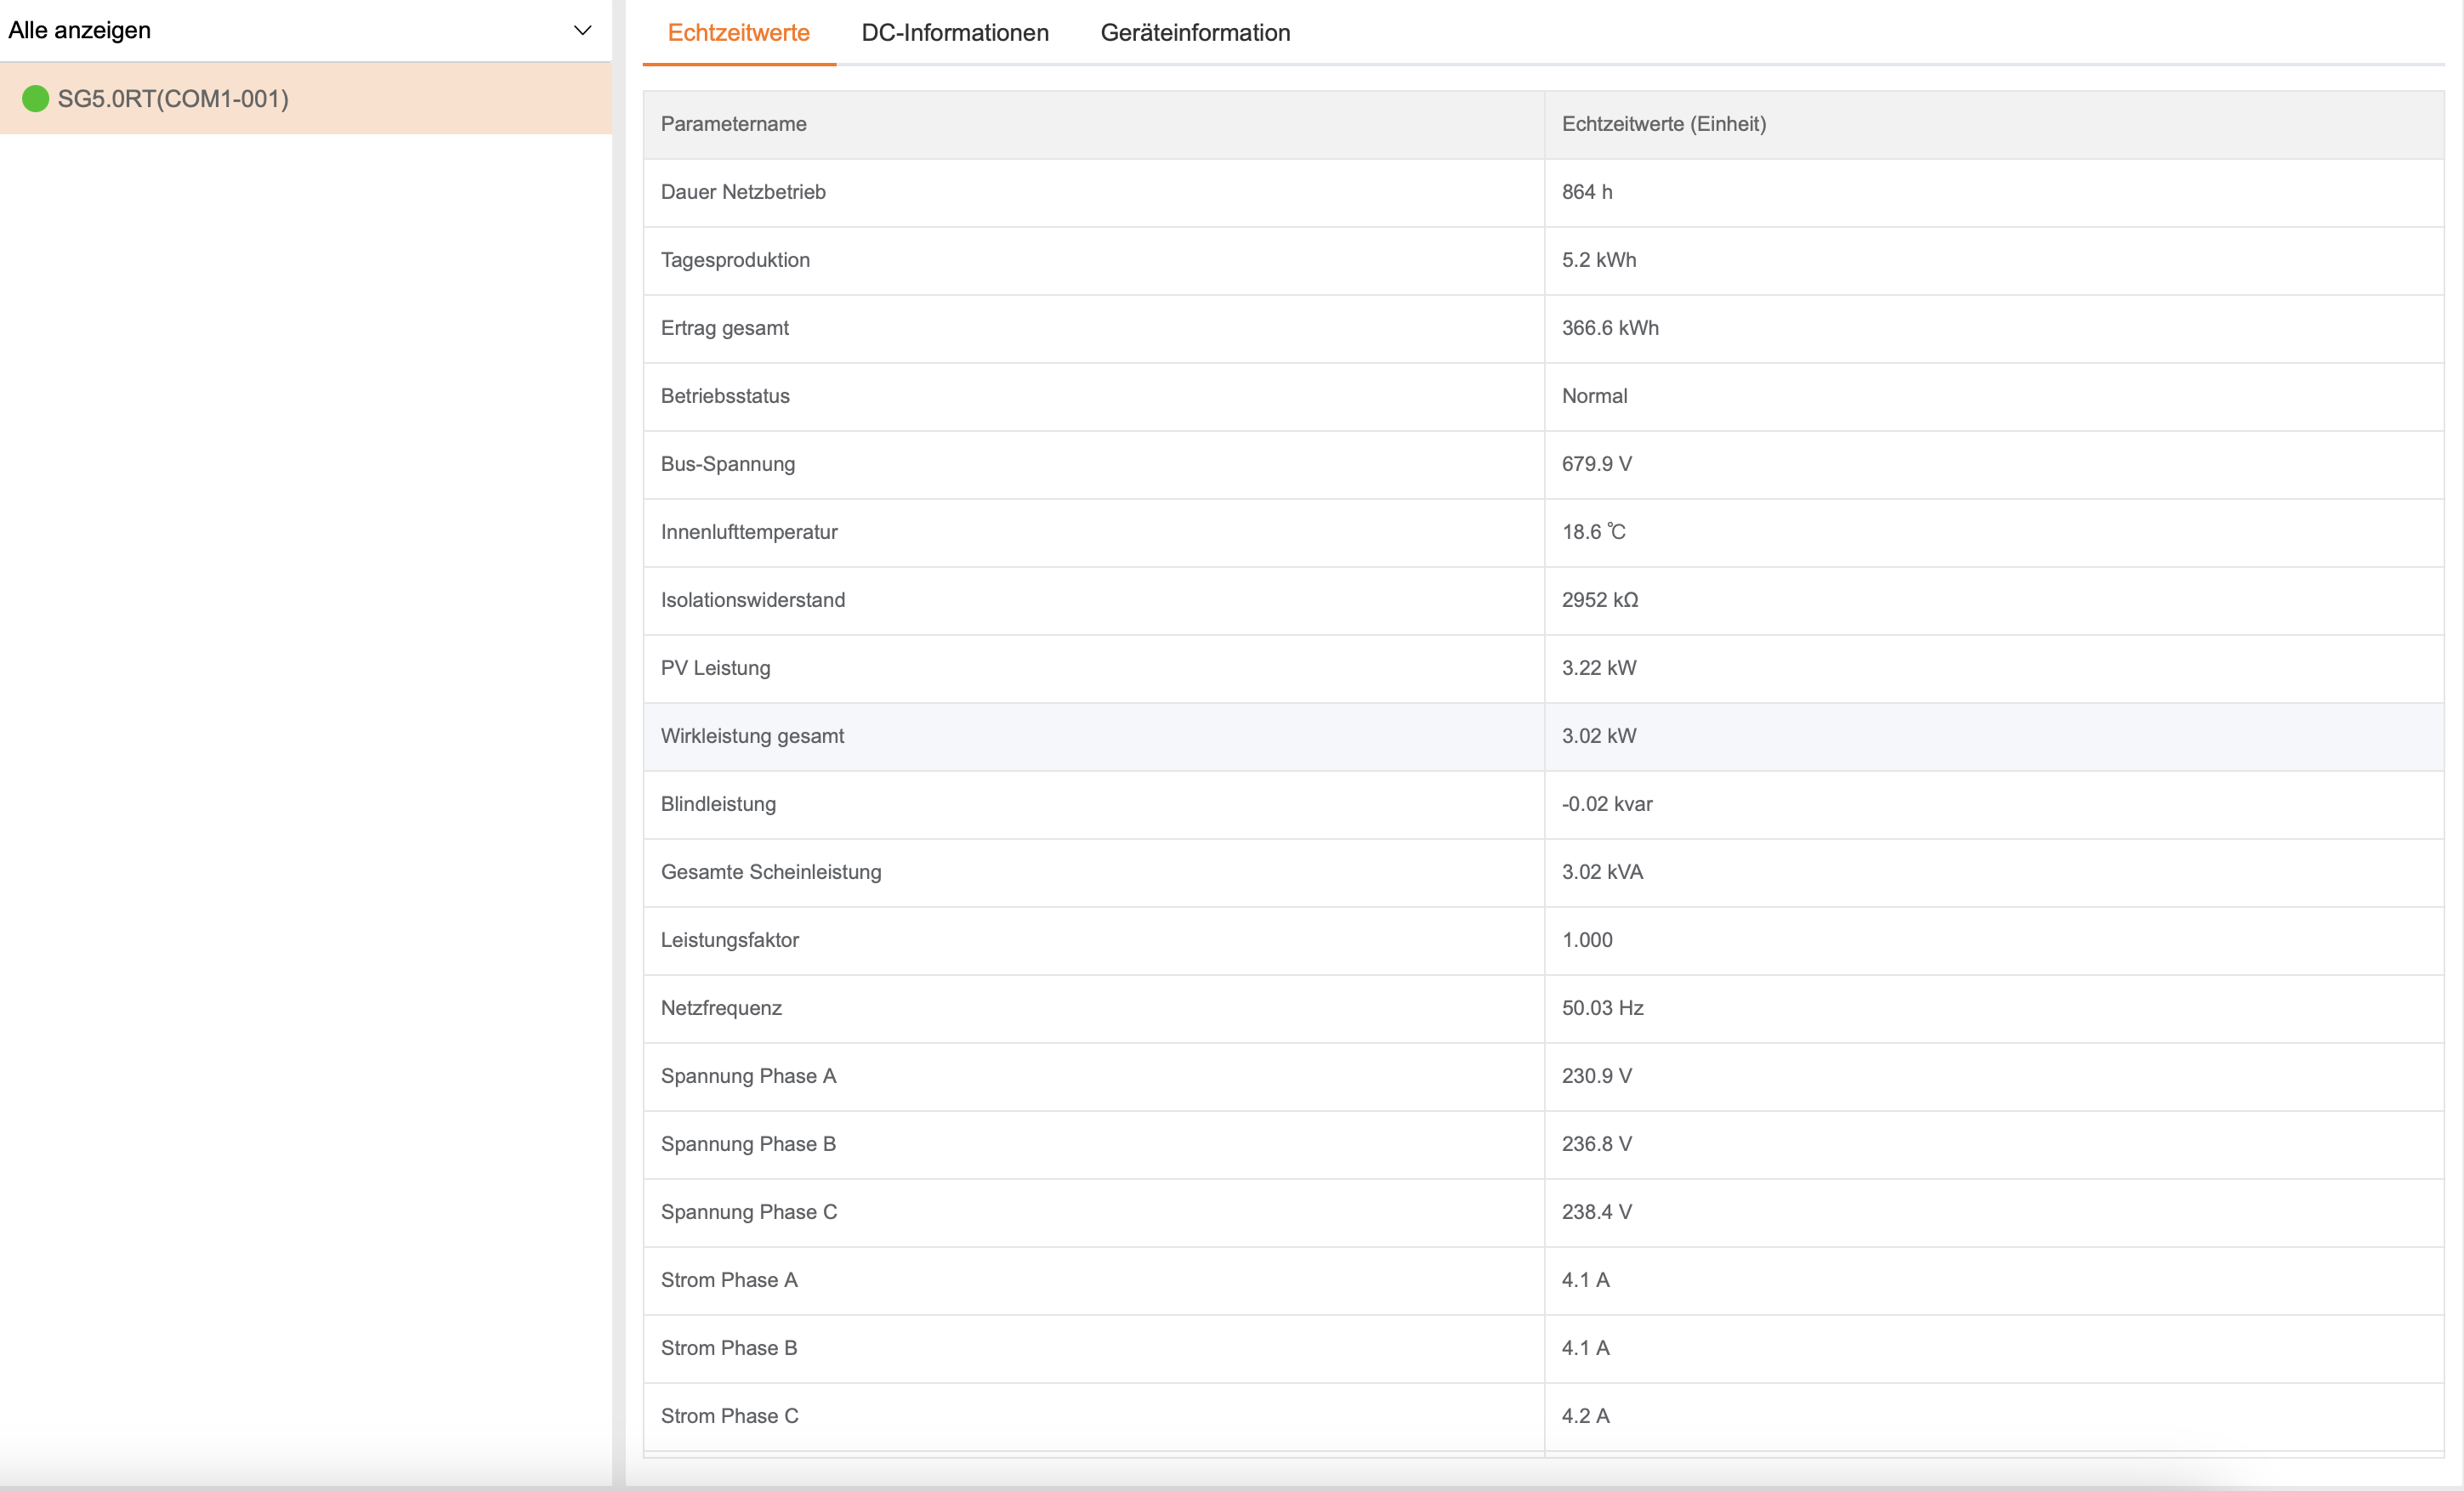Screen dimensions: 2464x1491
Task: Expand the Alle anzeigen dropdown chevron
Action: [582, 30]
